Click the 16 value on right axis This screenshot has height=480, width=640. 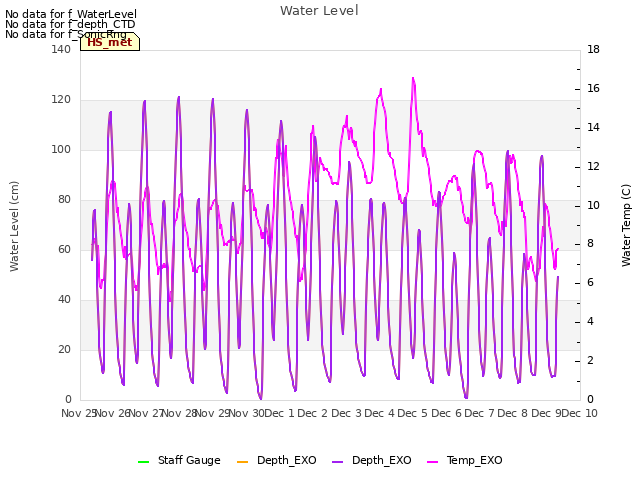593,89
